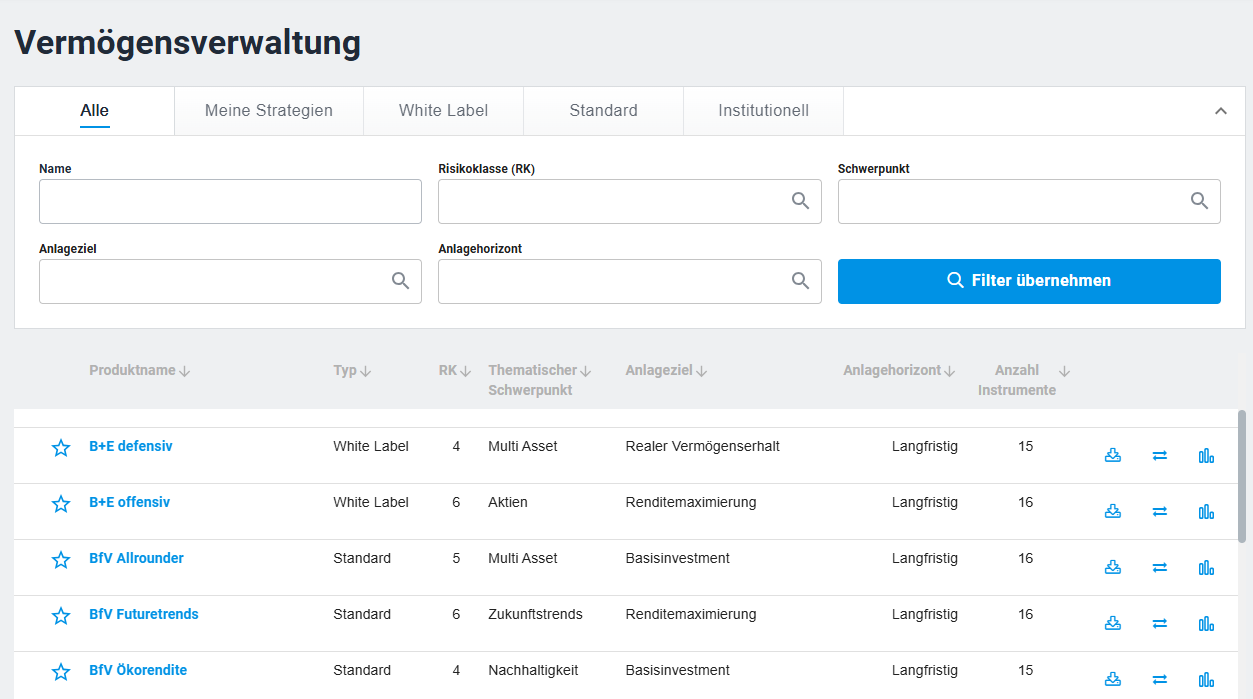This screenshot has width=1253, height=699.
Task: Click the vertical scrollbar of the table
Action: [x=1242, y=476]
